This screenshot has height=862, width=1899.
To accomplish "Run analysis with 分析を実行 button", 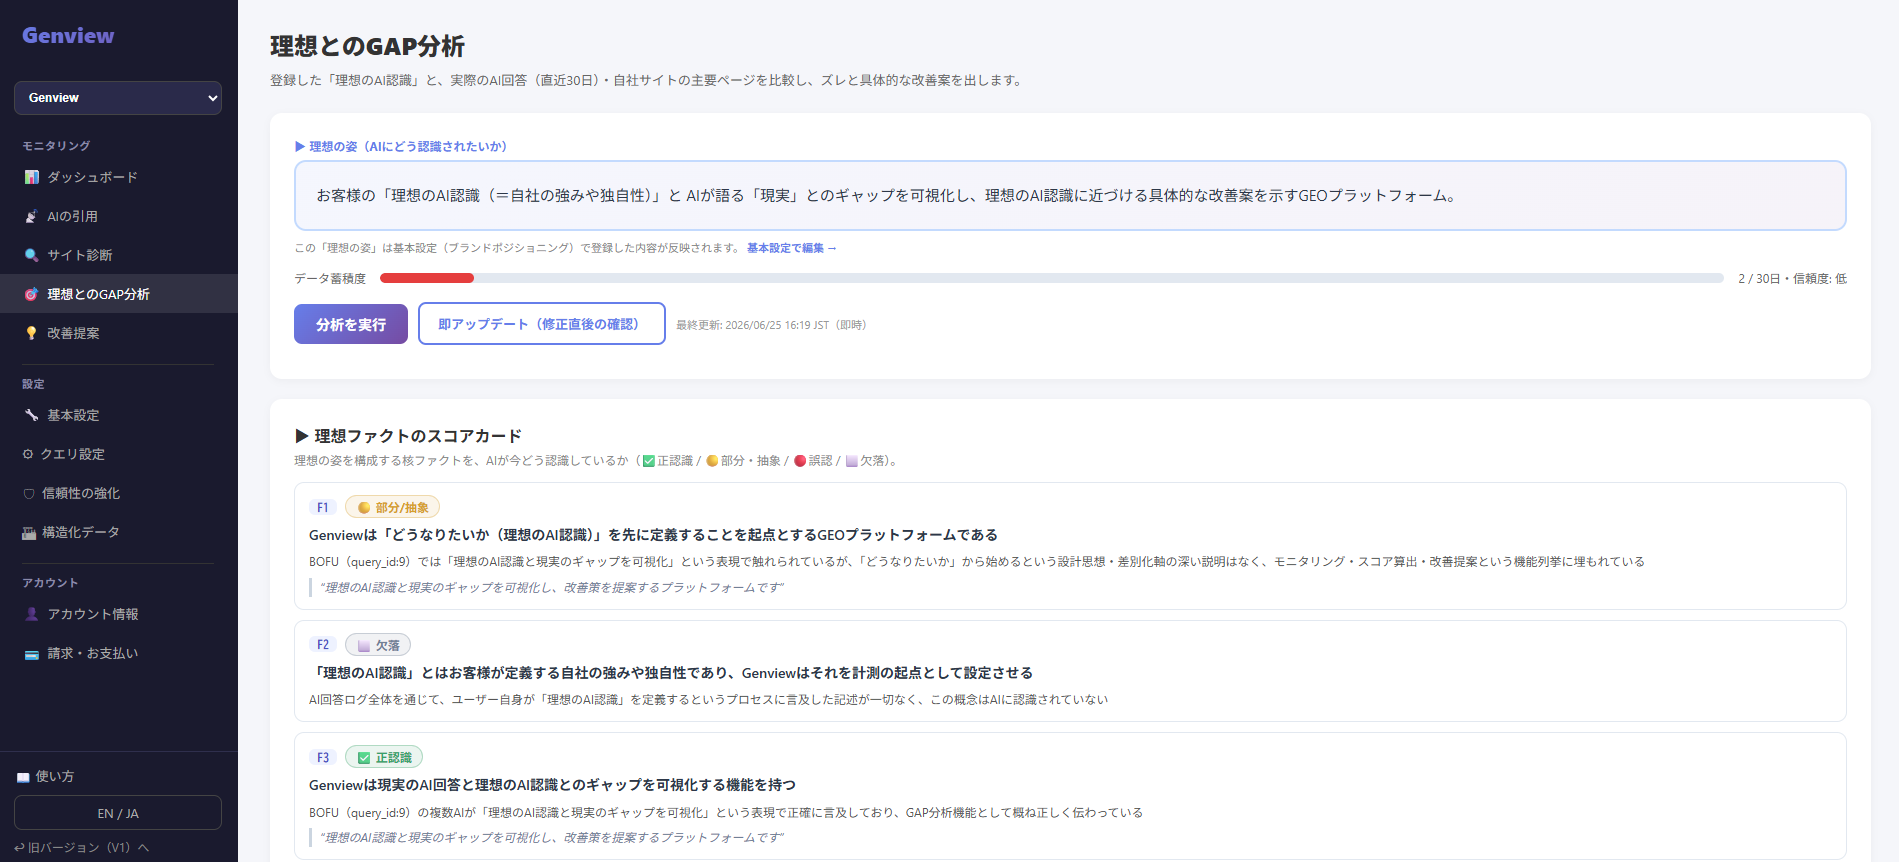I will coord(351,324).
